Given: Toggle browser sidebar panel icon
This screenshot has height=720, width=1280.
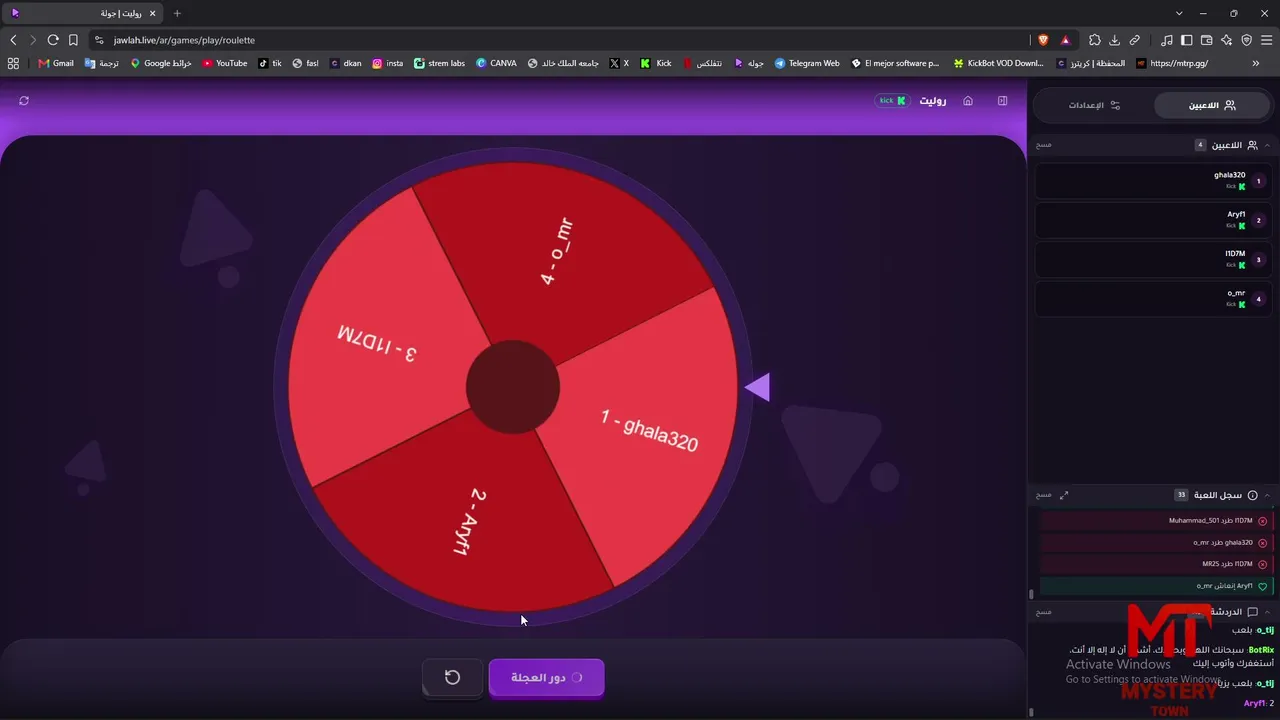Looking at the screenshot, I should (x=1187, y=40).
